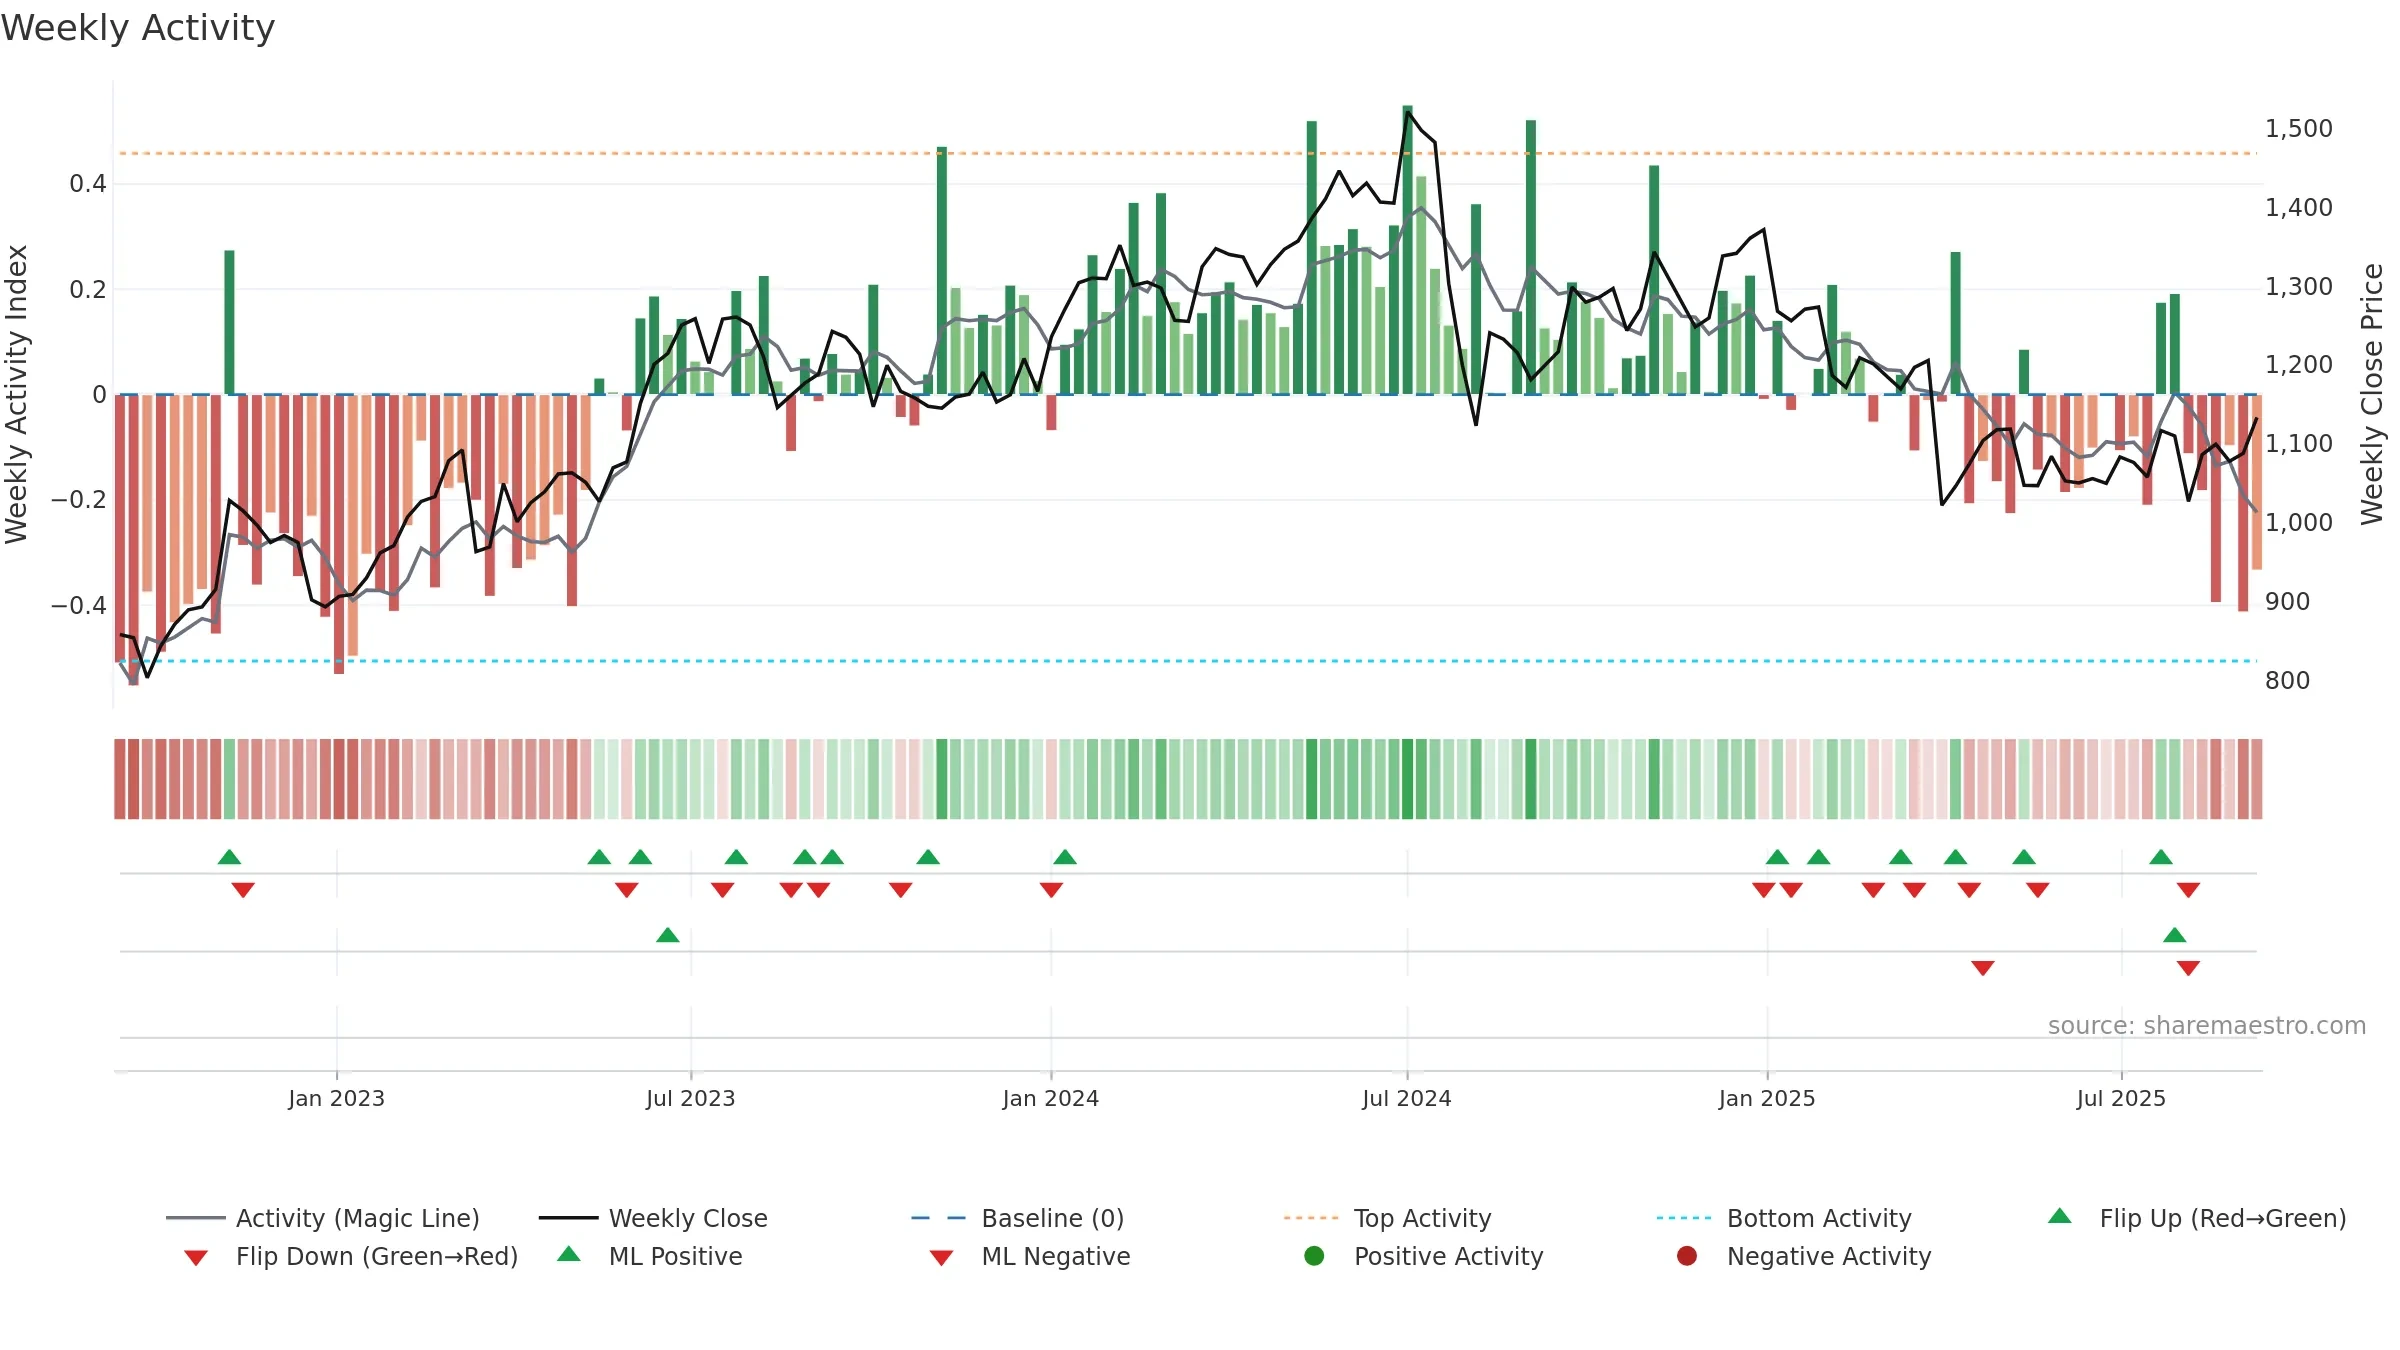Image resolution: width=2400 pixels, height=1350 pixels.
Task: Toggle Flip Up (Red→Green) legend entry
Action: tap(2196, 1218)
